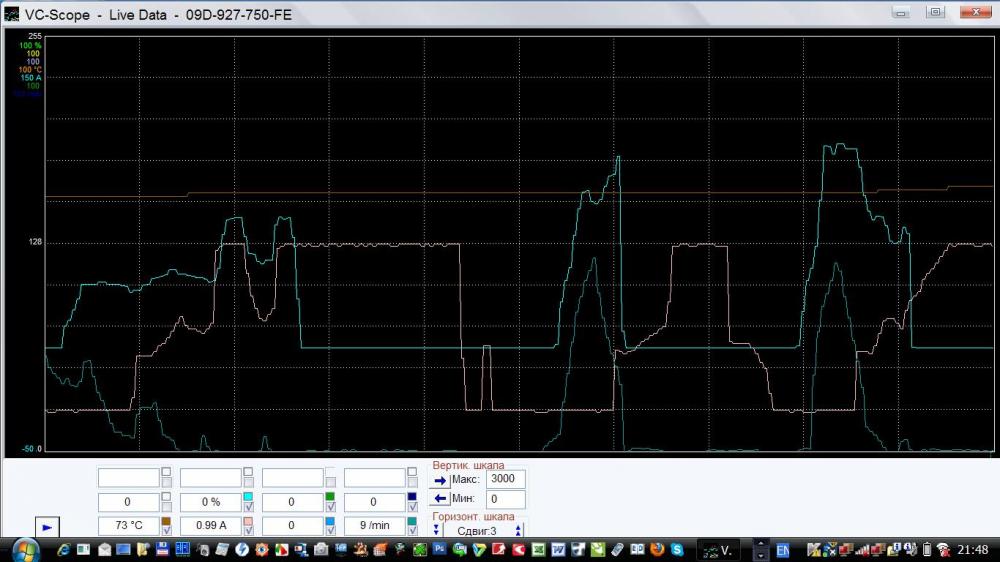The width and height of the screenshot is (1000, 562).
Task: Open Skype from the taskbar
Action: [x=677, y=550]
